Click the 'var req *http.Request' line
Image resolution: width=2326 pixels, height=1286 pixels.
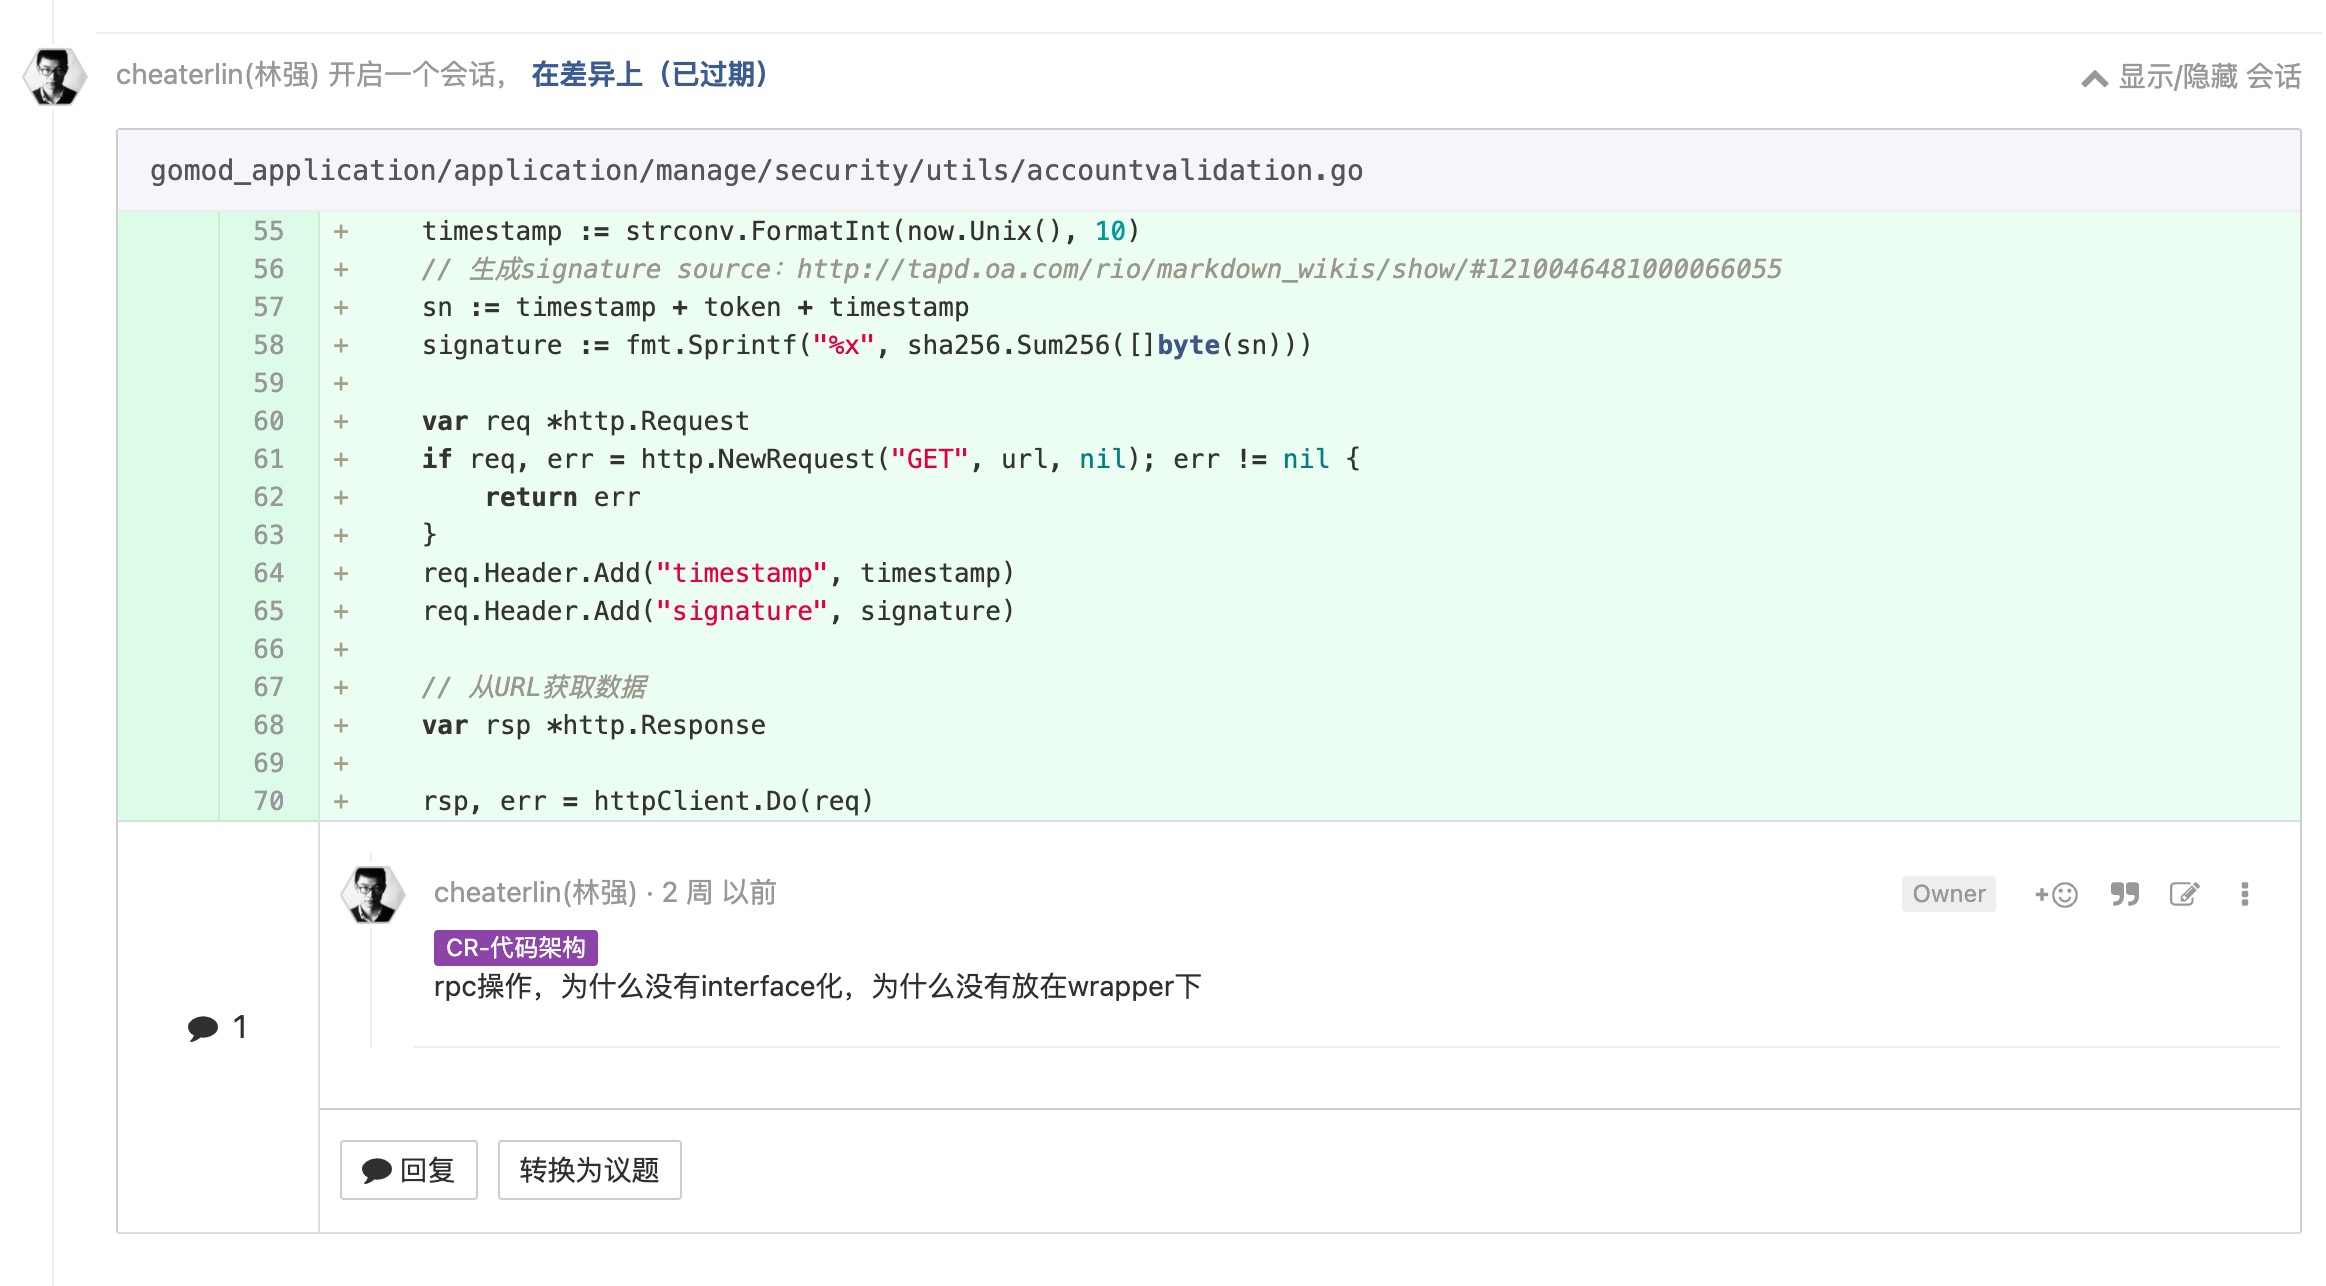pyautogui.click(x=585, y=421)
